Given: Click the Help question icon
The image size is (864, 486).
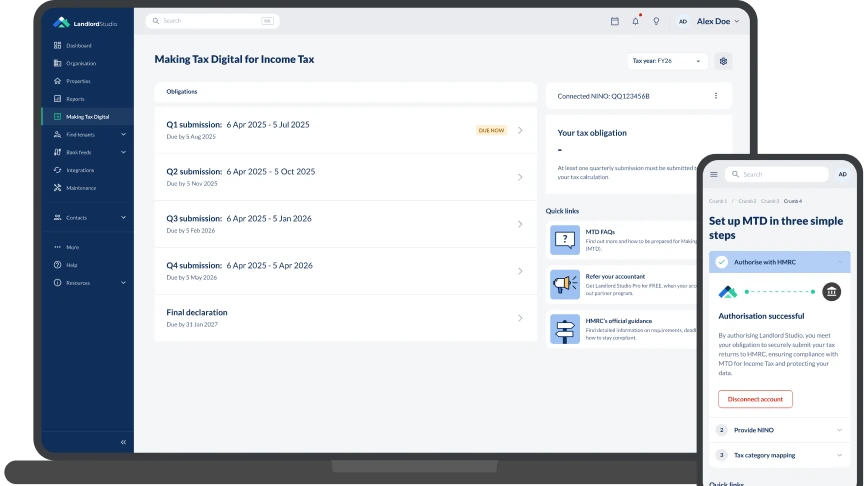Looking at the screenshot, I should [x=57, y=265].
